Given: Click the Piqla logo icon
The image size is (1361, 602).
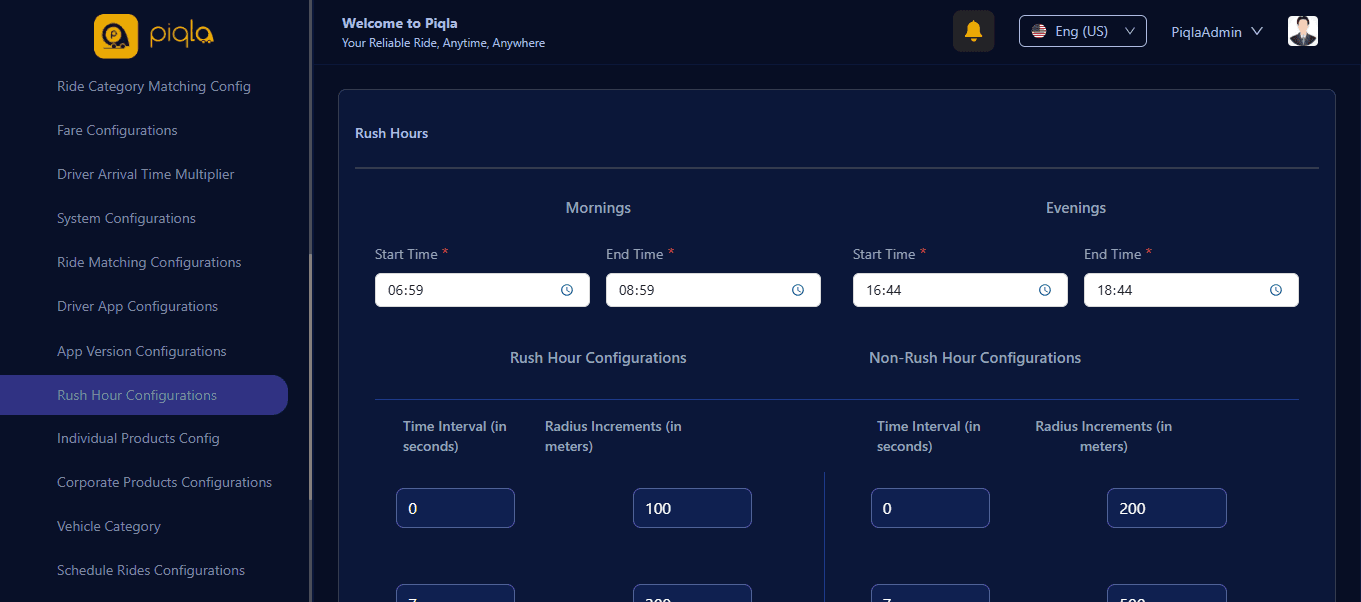Looking at the screenshot, I should (116, 36).
